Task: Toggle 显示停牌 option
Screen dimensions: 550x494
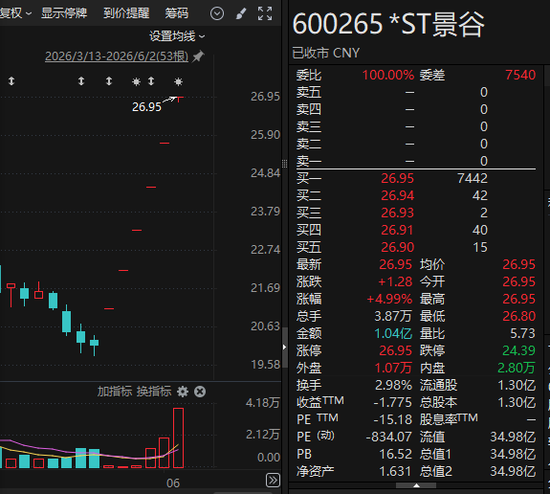Action: 64,13
